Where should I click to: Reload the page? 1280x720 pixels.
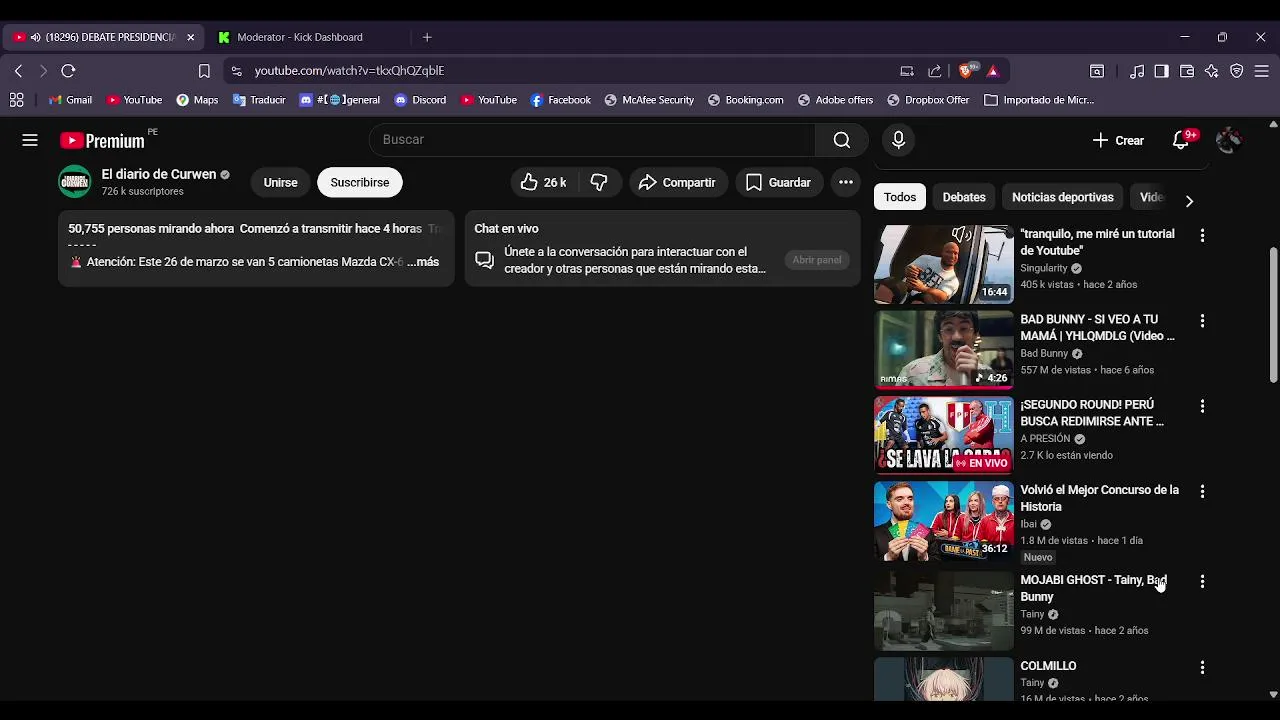(x=68, y=71)
